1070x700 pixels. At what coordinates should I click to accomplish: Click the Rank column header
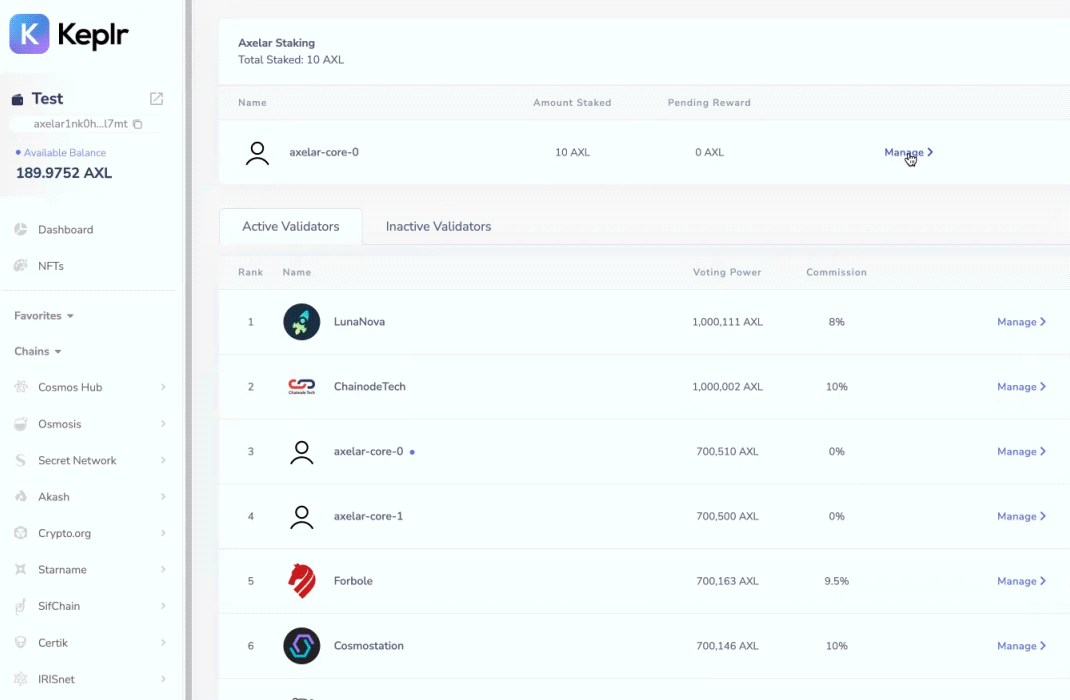250,272
